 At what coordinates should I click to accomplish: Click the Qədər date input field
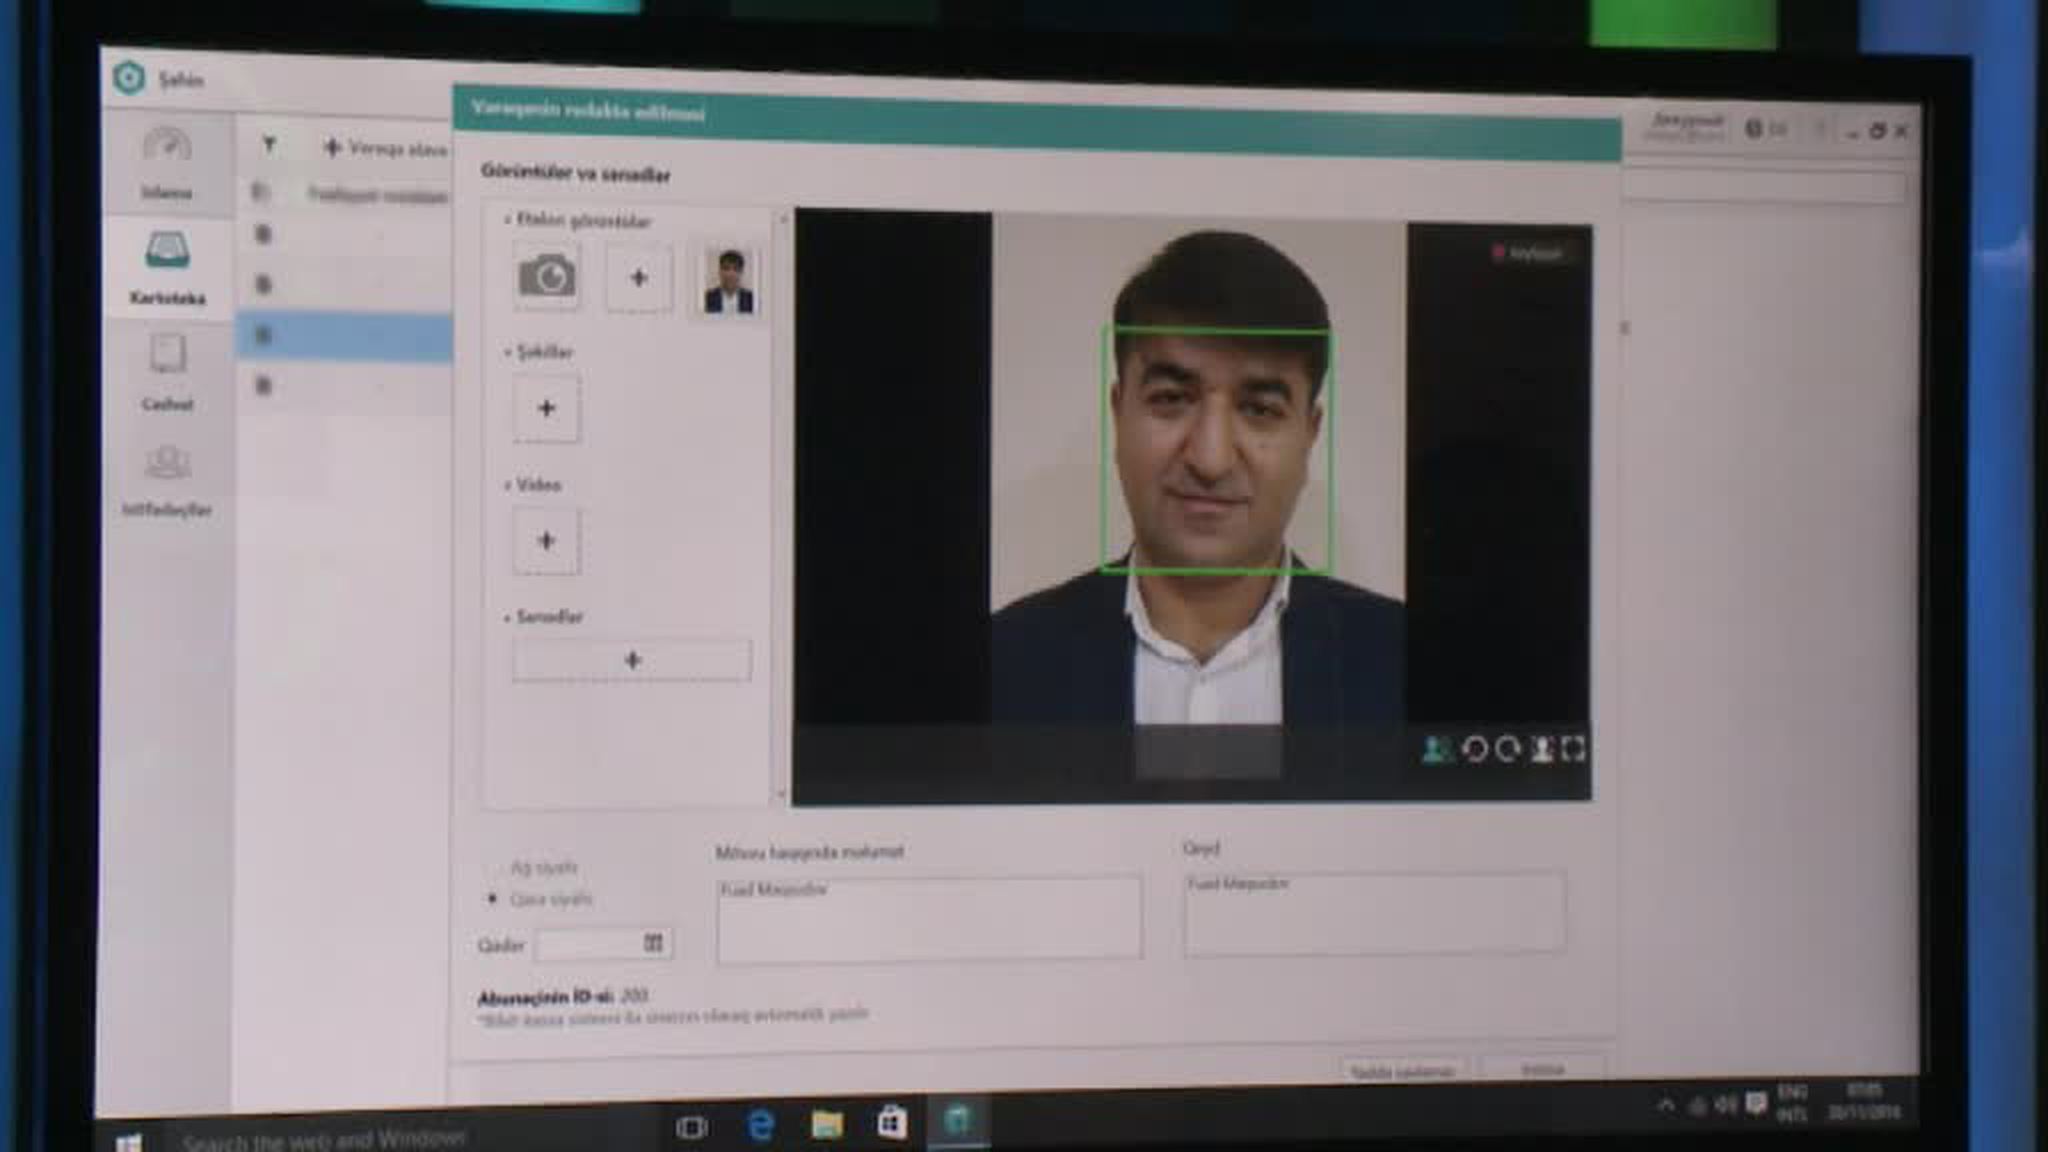point(603,944)
